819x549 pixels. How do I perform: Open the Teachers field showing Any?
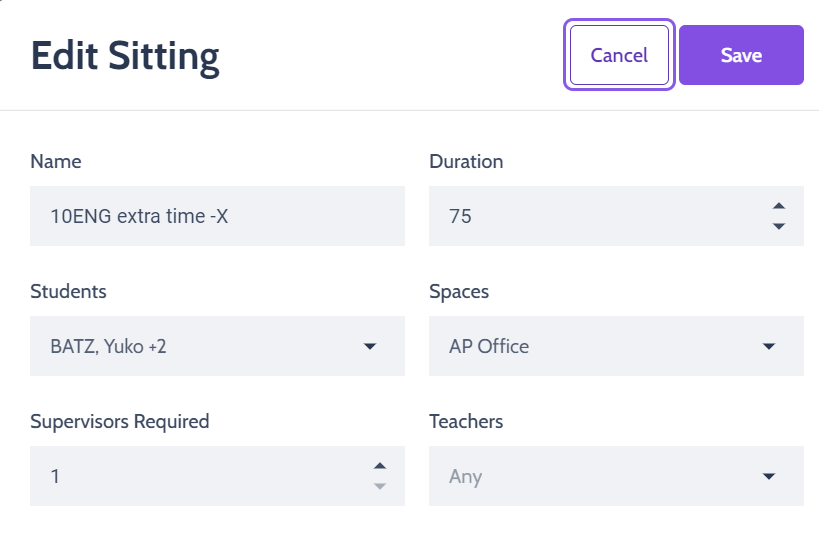tap(616, 476)
